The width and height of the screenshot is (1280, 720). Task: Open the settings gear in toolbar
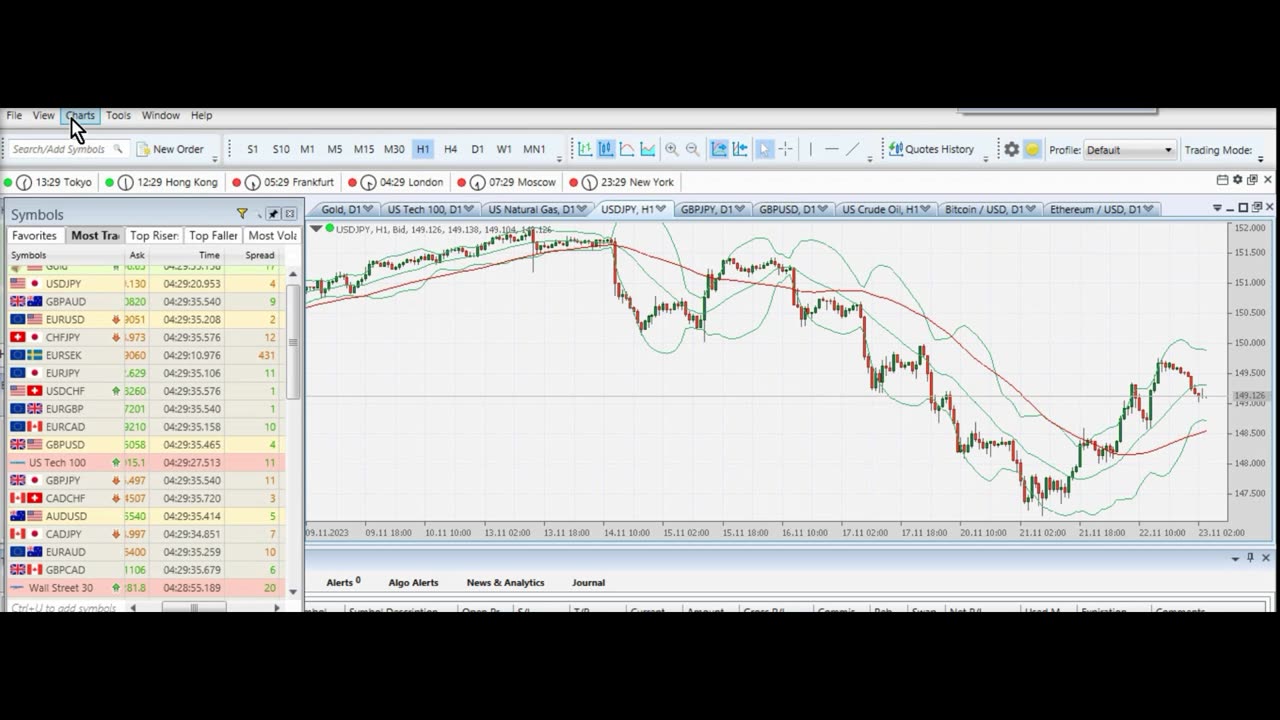coord(1012,149)
